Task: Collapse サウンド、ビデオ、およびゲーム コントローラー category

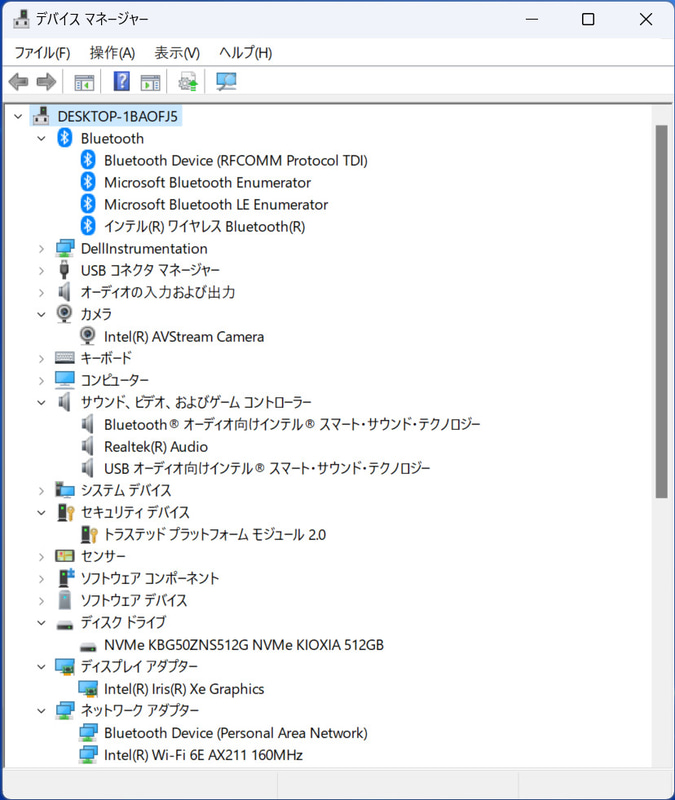Action: tap(41, 403)
